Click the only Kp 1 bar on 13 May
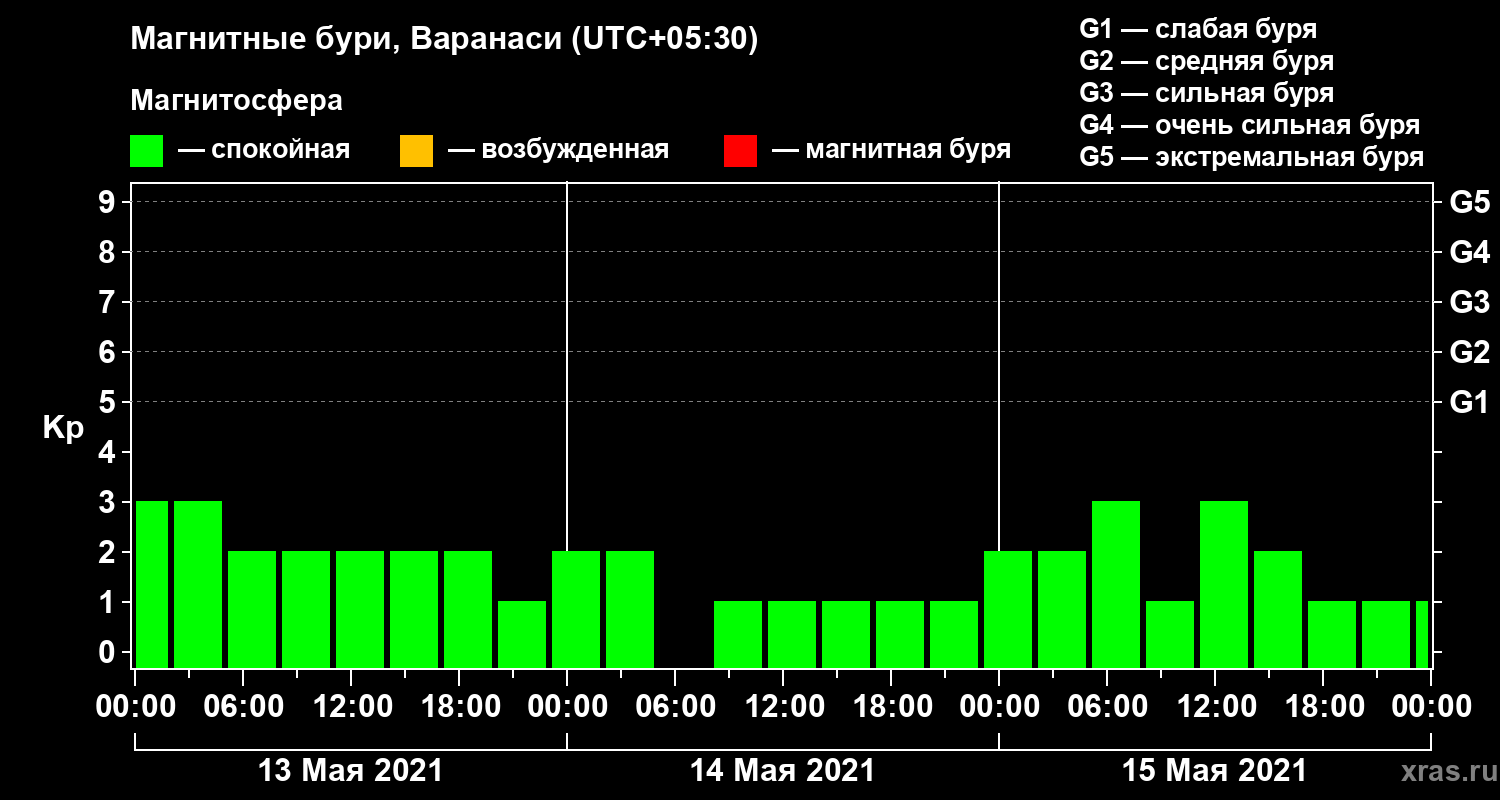 (x=522, y=634)
